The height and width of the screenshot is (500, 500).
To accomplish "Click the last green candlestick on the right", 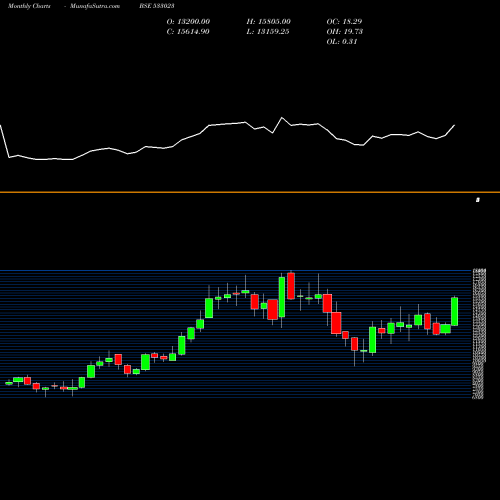I will (x=455, y=311).
